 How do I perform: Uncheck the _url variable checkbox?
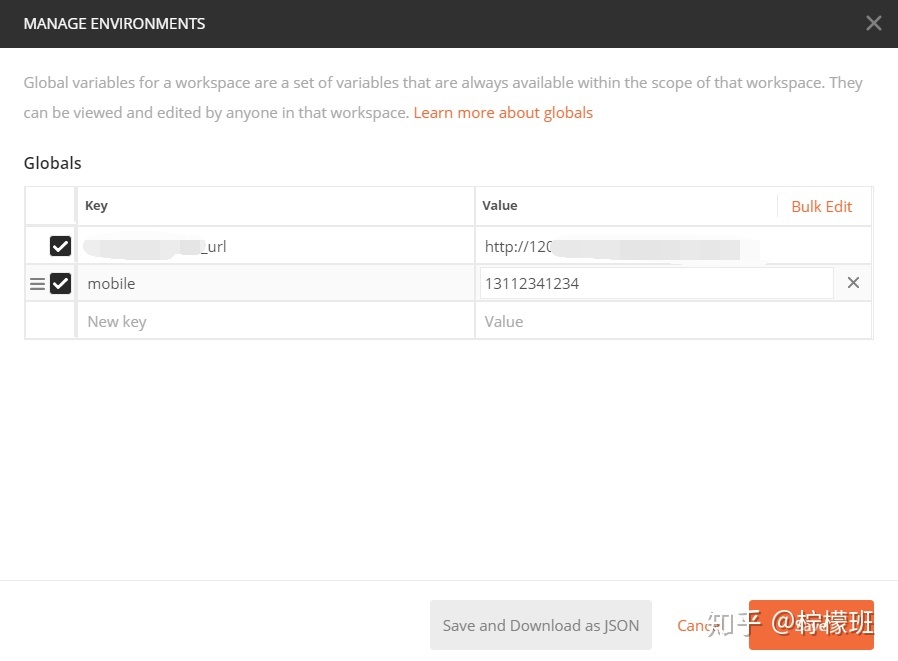point(60,246)
